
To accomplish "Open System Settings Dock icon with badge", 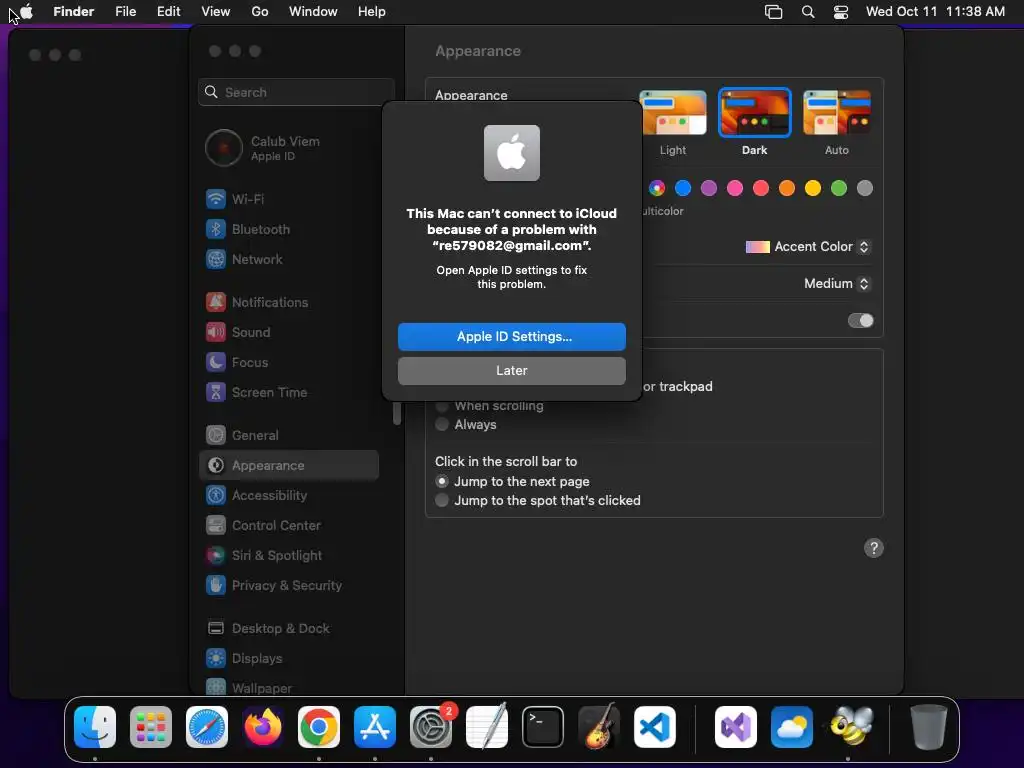I will (431, 727).
